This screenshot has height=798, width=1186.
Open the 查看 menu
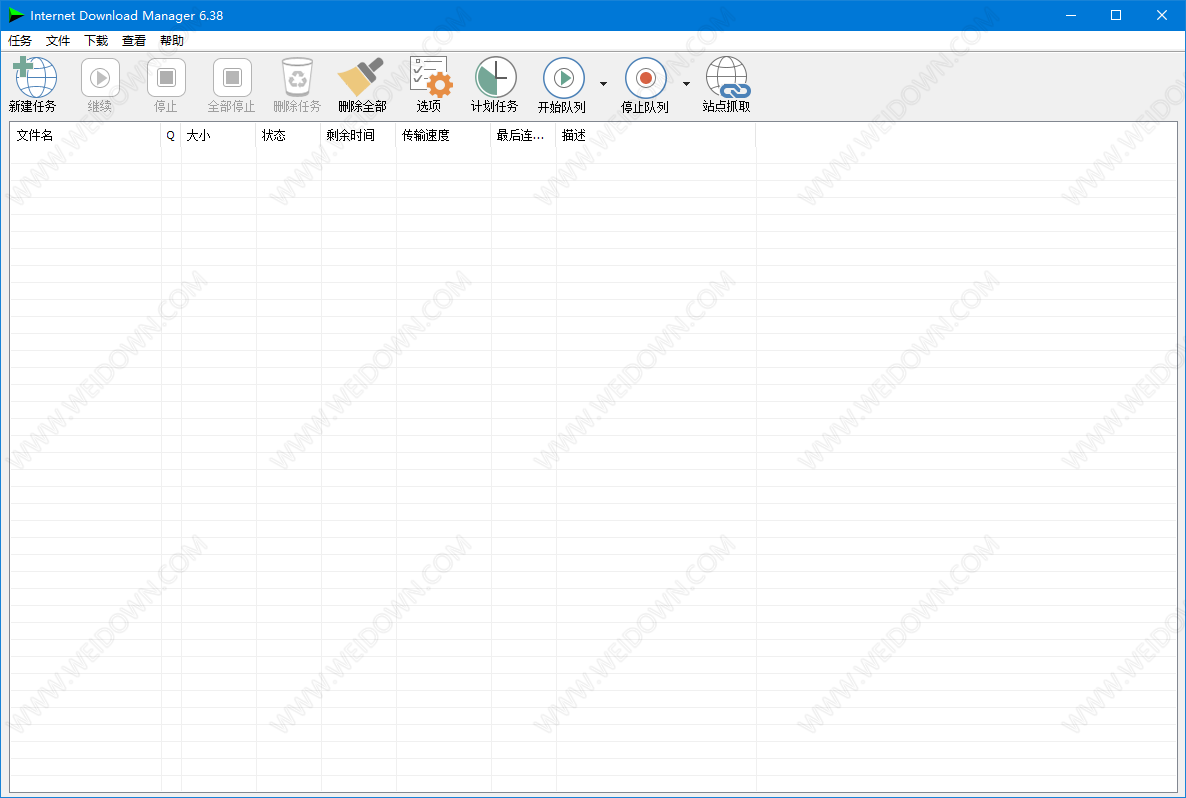[x=134, y=41]
